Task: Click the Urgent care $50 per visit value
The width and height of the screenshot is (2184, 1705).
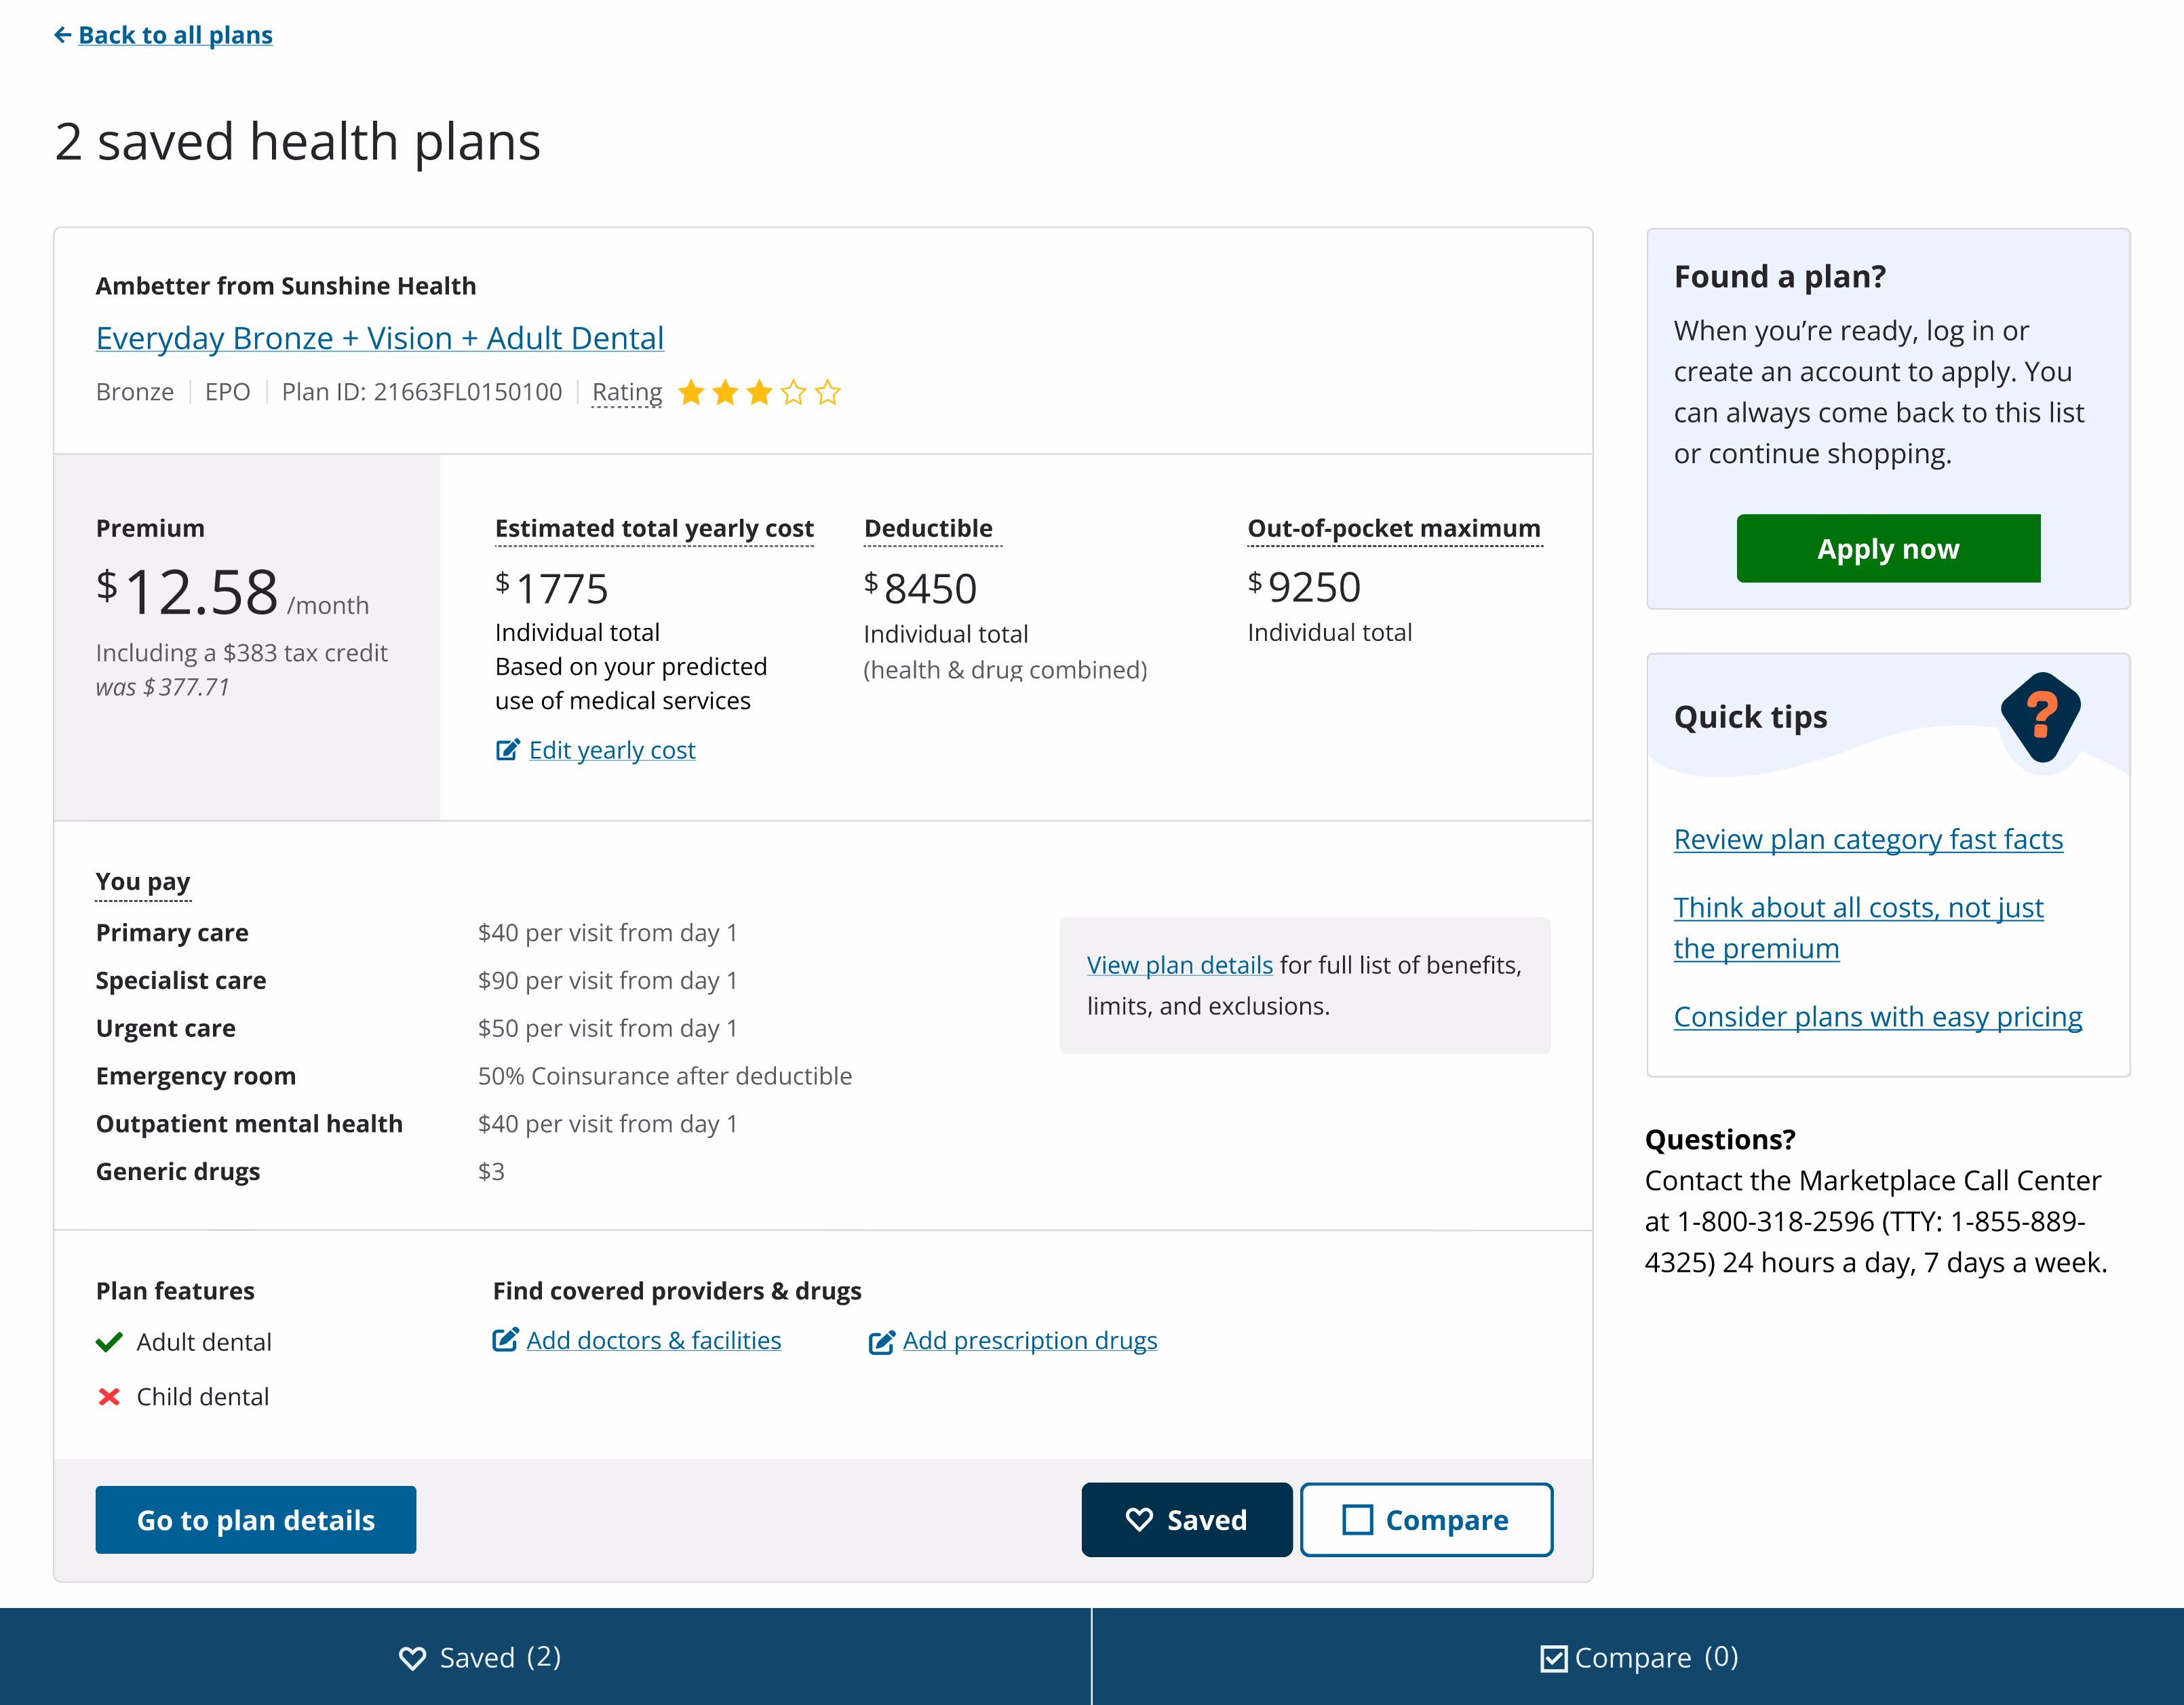Action: 608,1028
